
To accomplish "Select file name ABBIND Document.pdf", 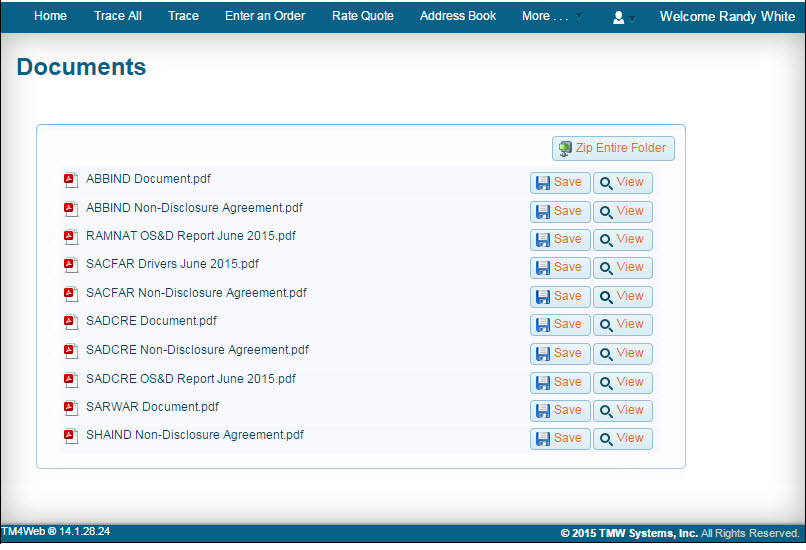I will click(x=149, y=179).
